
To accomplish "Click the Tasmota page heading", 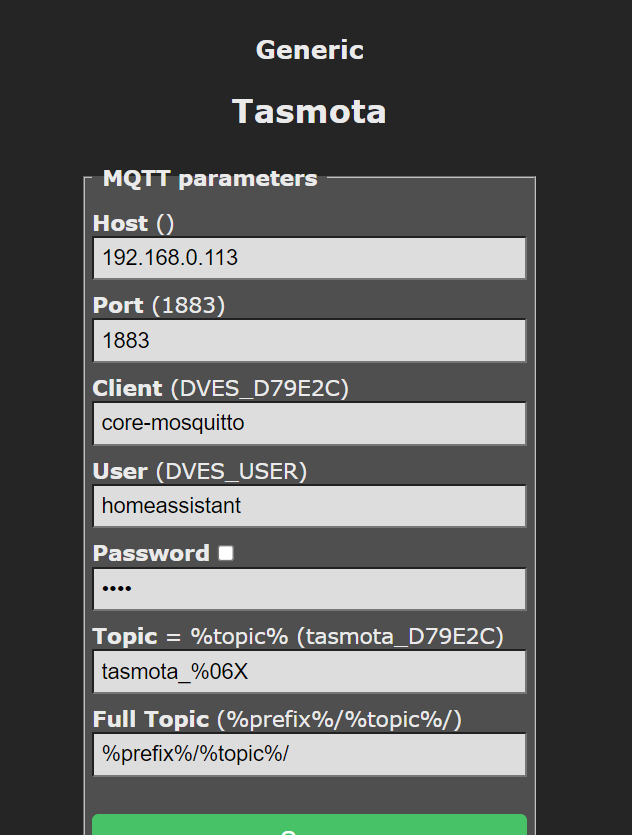I will (309, 111).
